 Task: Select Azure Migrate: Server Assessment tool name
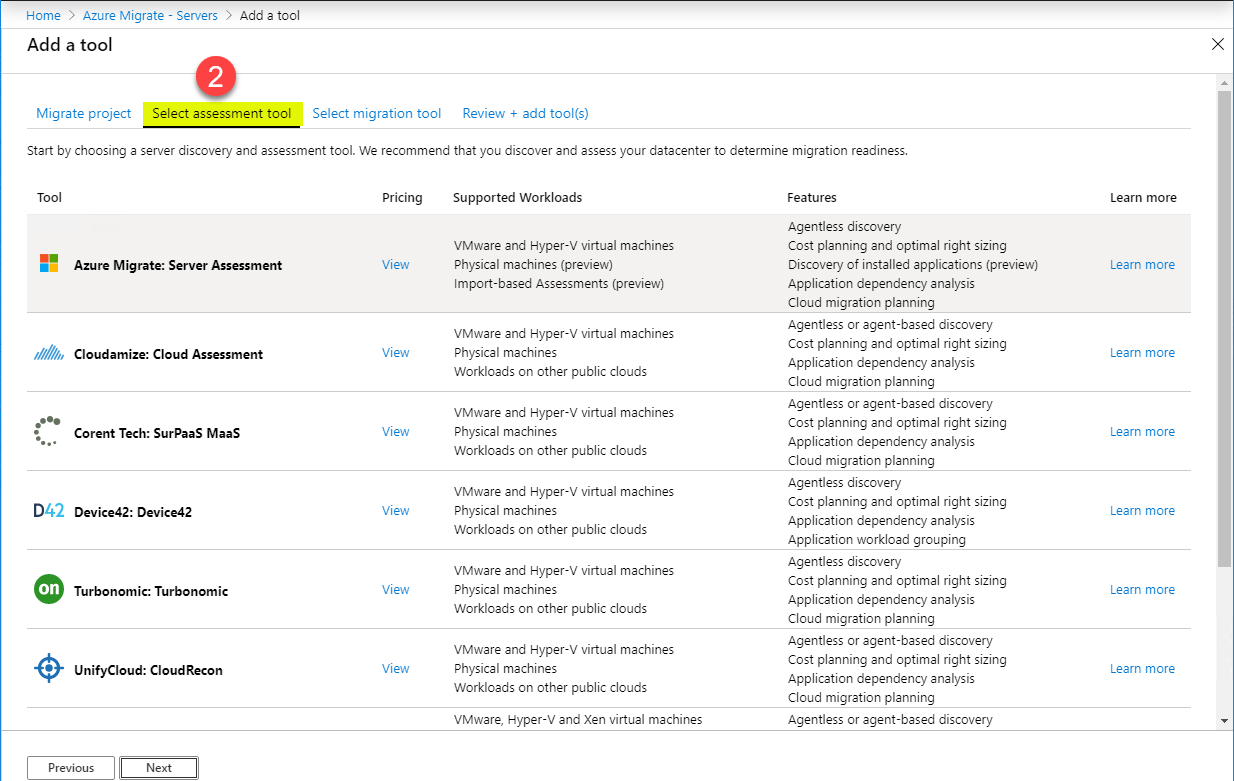(178, 265)
